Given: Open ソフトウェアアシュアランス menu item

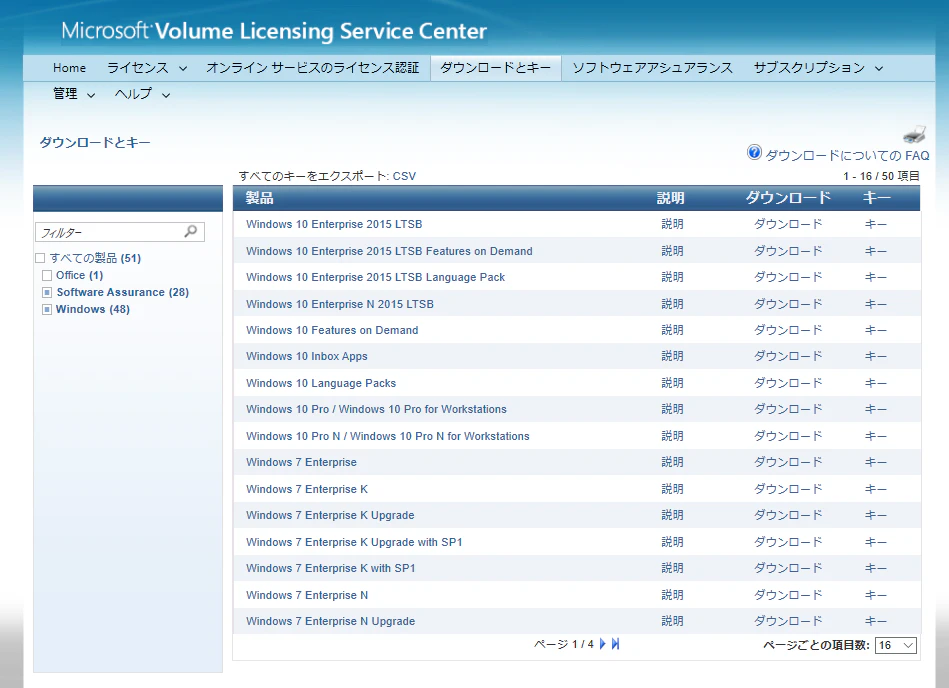Looking at the screenshot, I should pyautogui.click(x=652, y=68).
